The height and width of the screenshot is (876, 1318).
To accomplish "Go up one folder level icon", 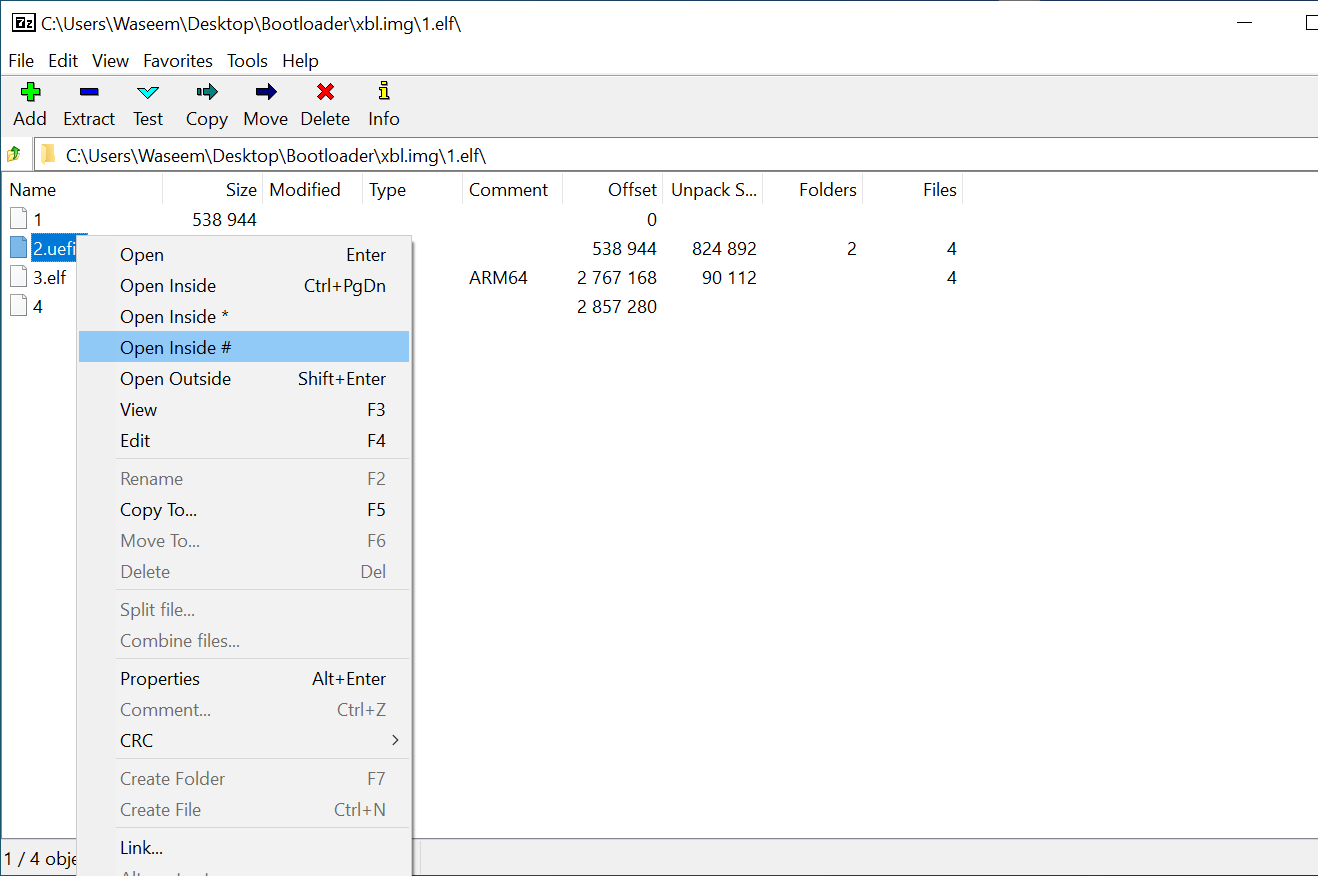I will (x=14, y=154).
